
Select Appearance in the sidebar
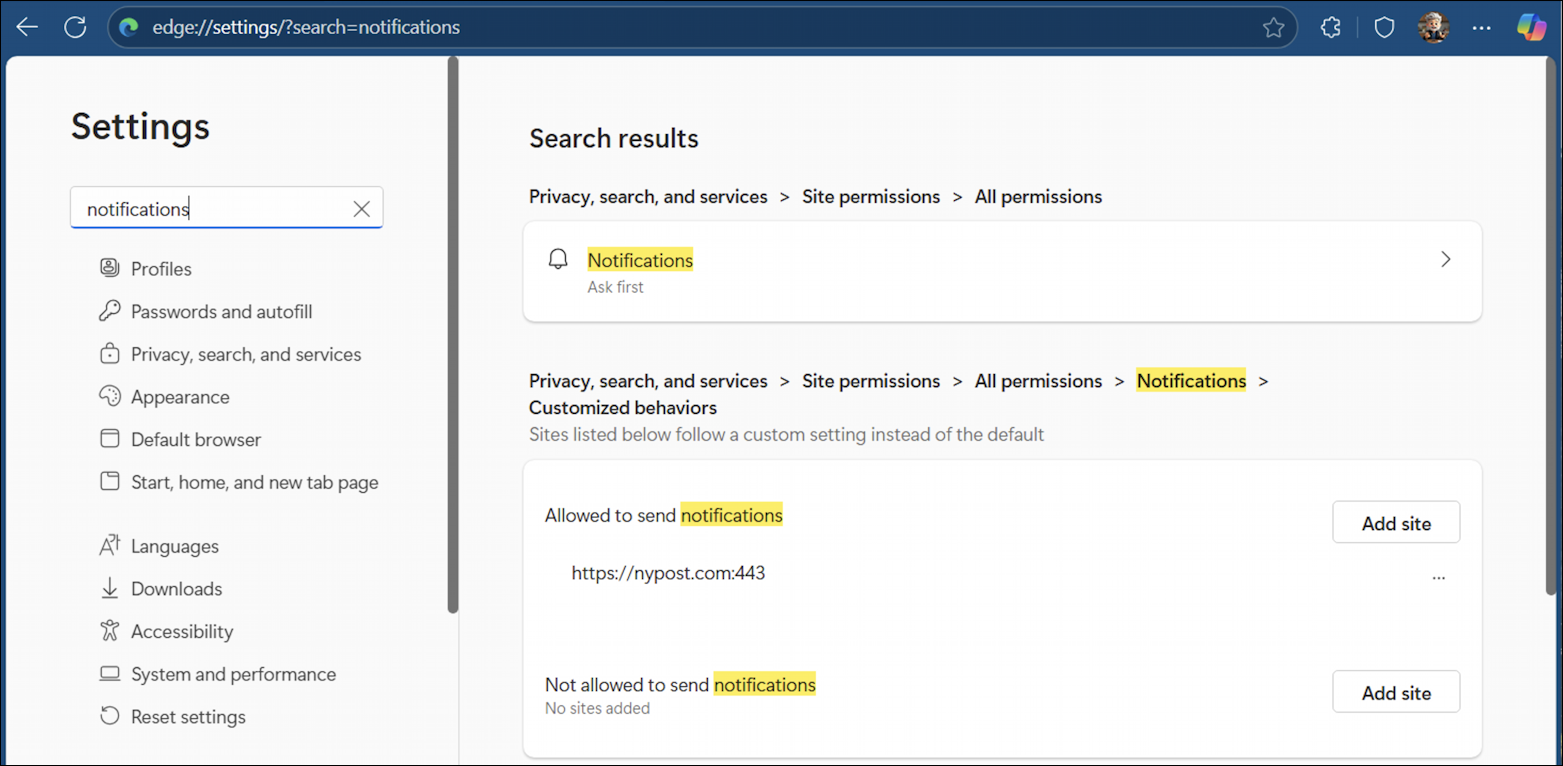coord(180,397)
